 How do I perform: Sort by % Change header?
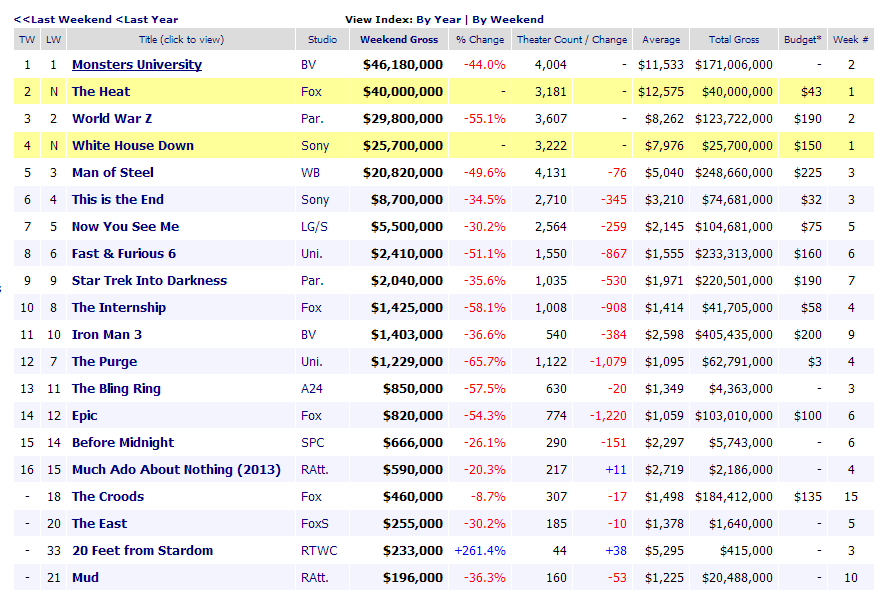coord(480,40)
